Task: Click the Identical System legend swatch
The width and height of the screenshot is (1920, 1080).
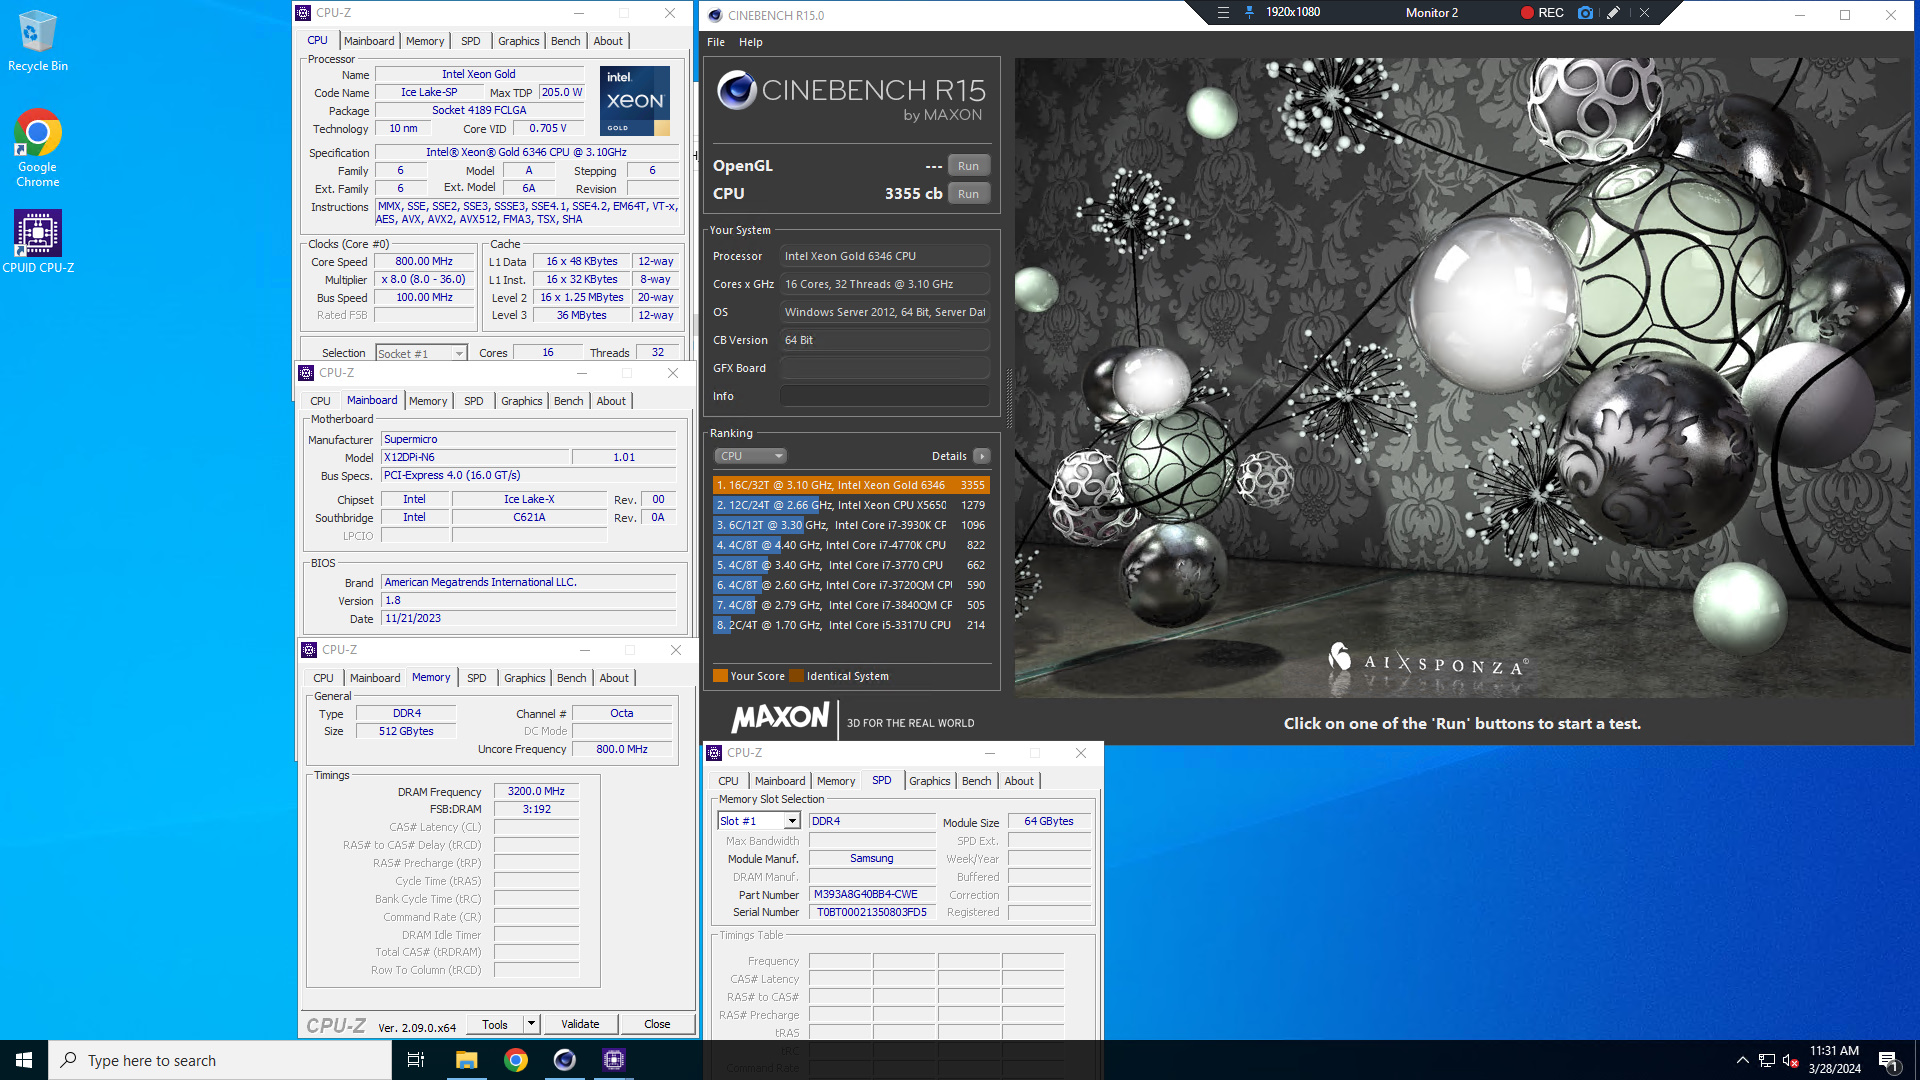Action: [x=796, y=676]
